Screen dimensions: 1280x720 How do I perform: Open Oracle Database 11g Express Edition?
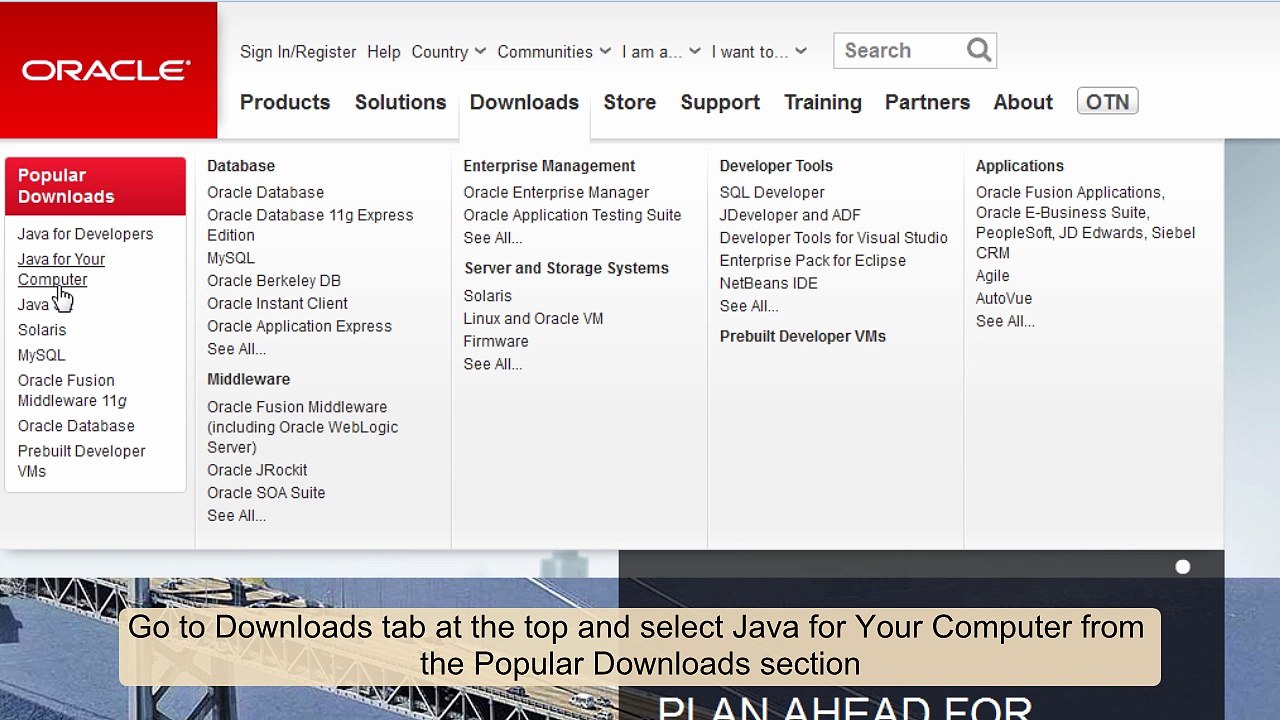(x=310, y=225)
